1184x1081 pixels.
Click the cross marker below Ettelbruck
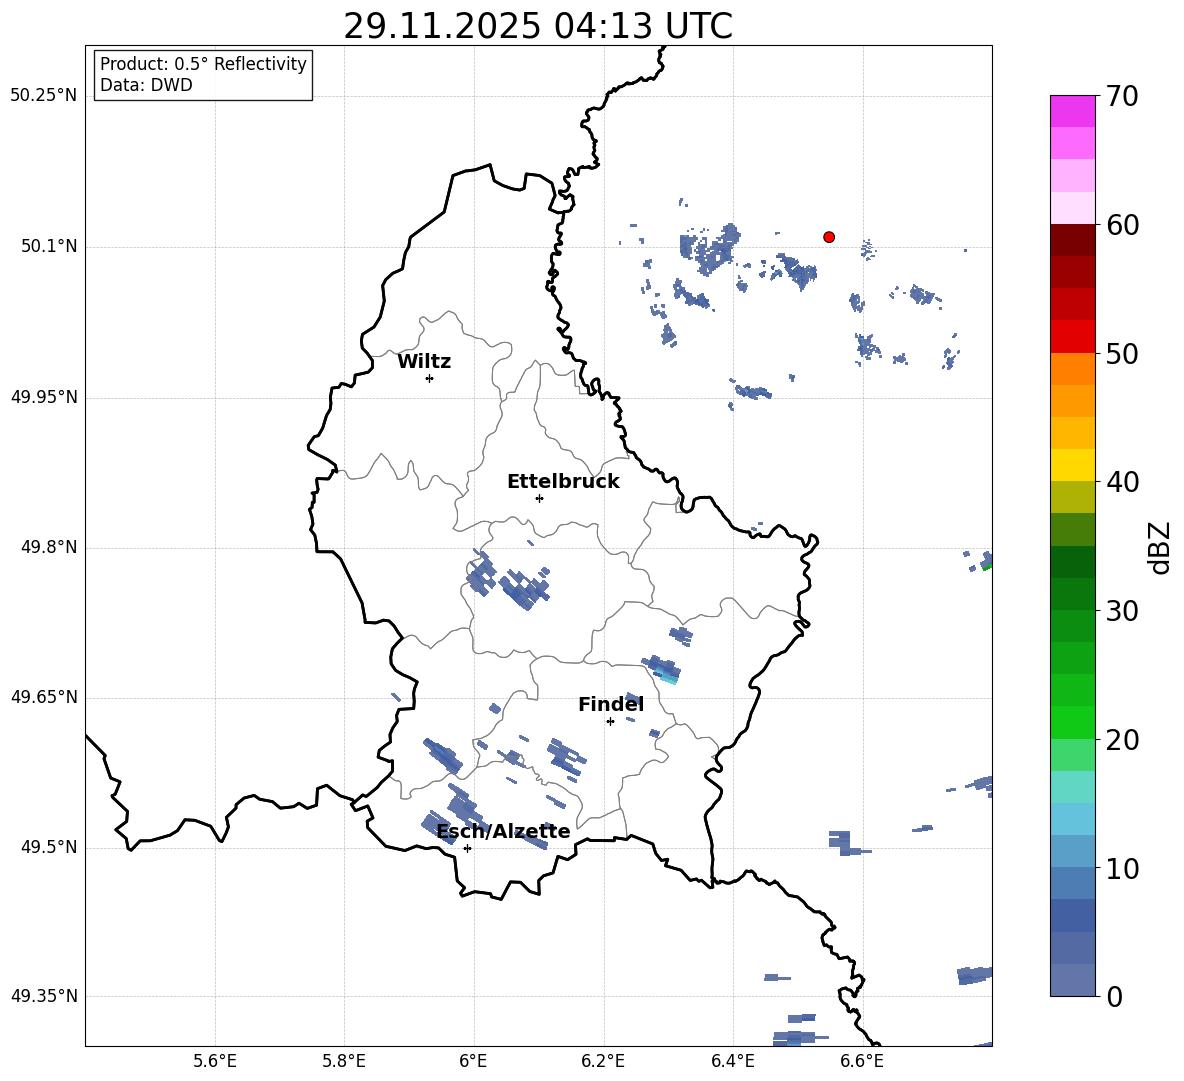(x=539, y=498)
